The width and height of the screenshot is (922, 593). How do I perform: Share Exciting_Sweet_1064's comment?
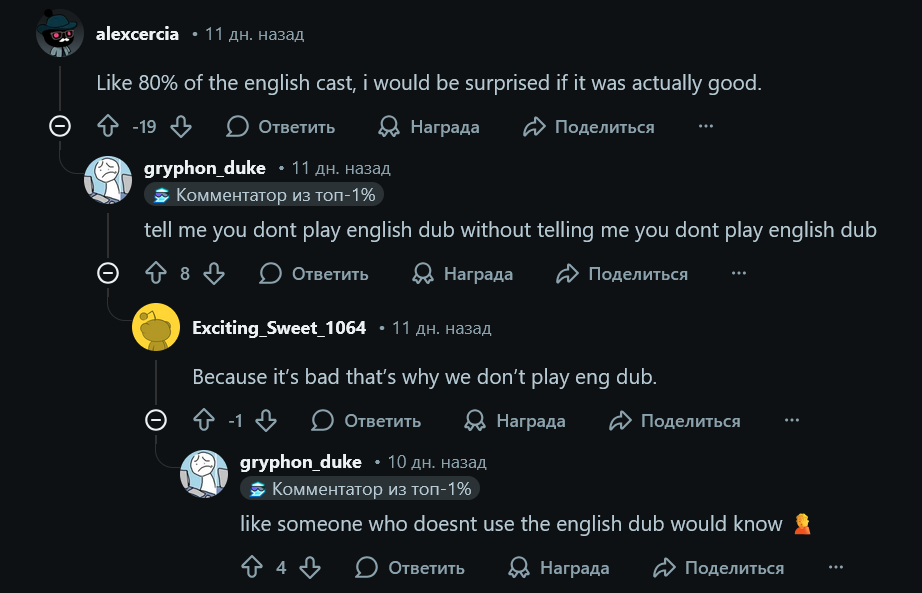675,421
